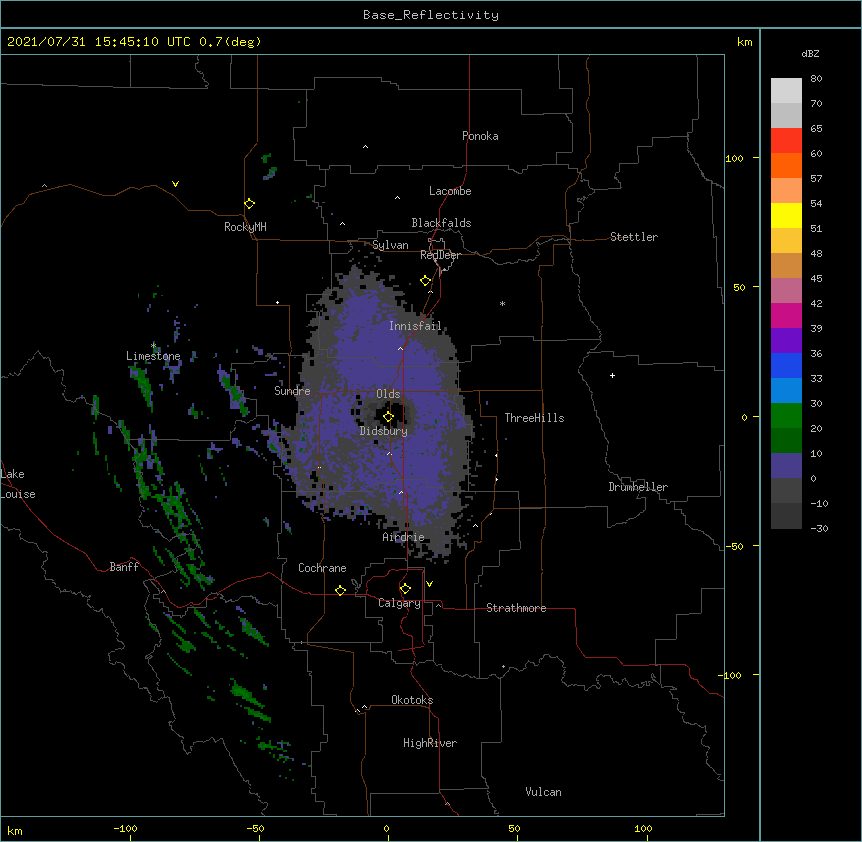
Task: Select the green 20–30 dBZ legend swatch
Action: pos(786,416)
